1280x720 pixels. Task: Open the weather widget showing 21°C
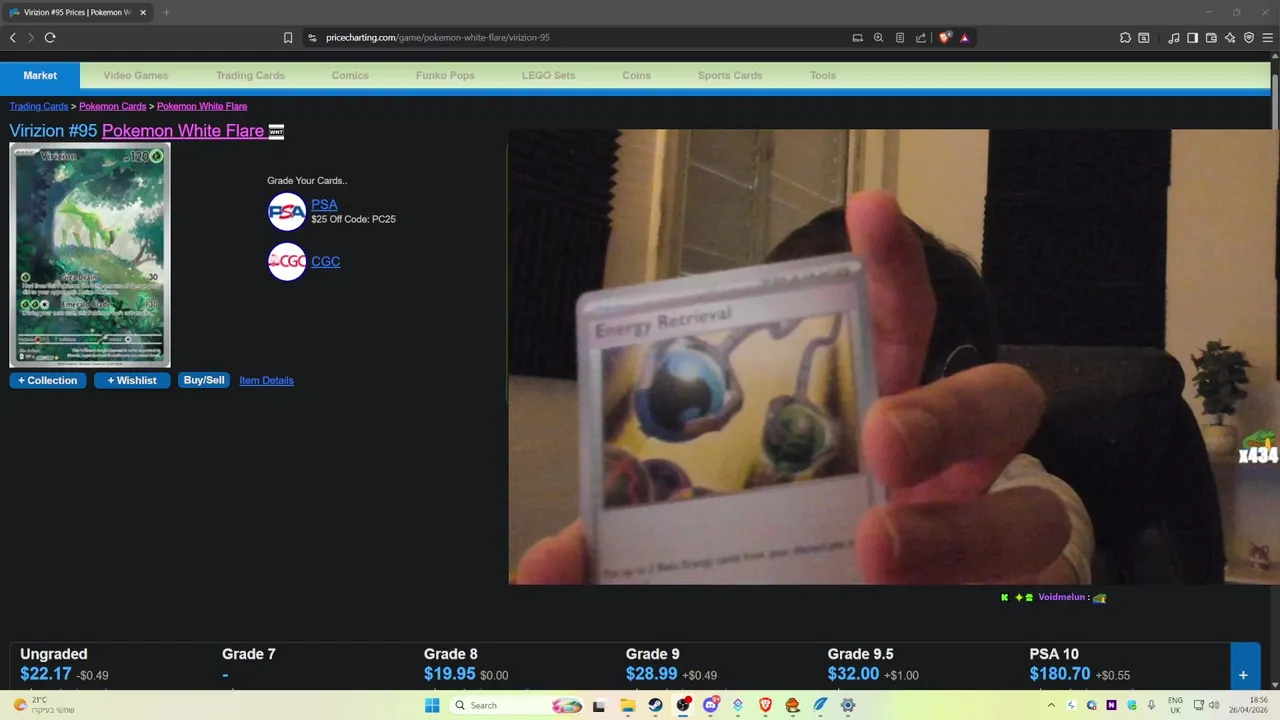45,705
